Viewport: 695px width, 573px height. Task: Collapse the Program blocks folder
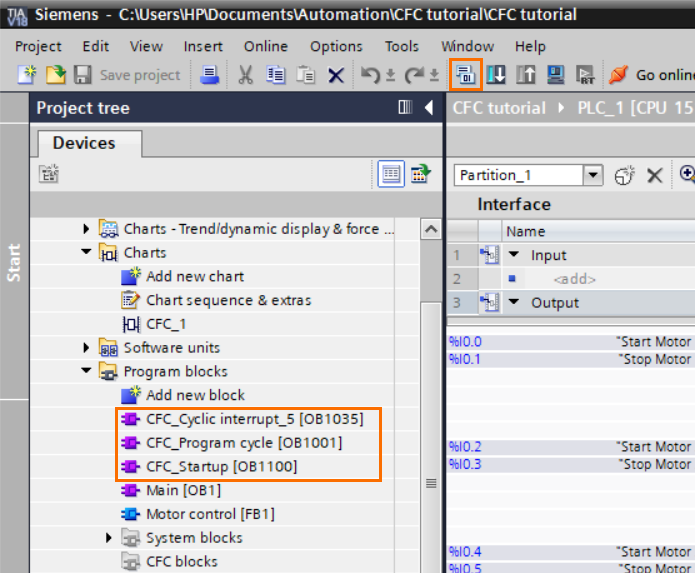(x=86, y=371)
